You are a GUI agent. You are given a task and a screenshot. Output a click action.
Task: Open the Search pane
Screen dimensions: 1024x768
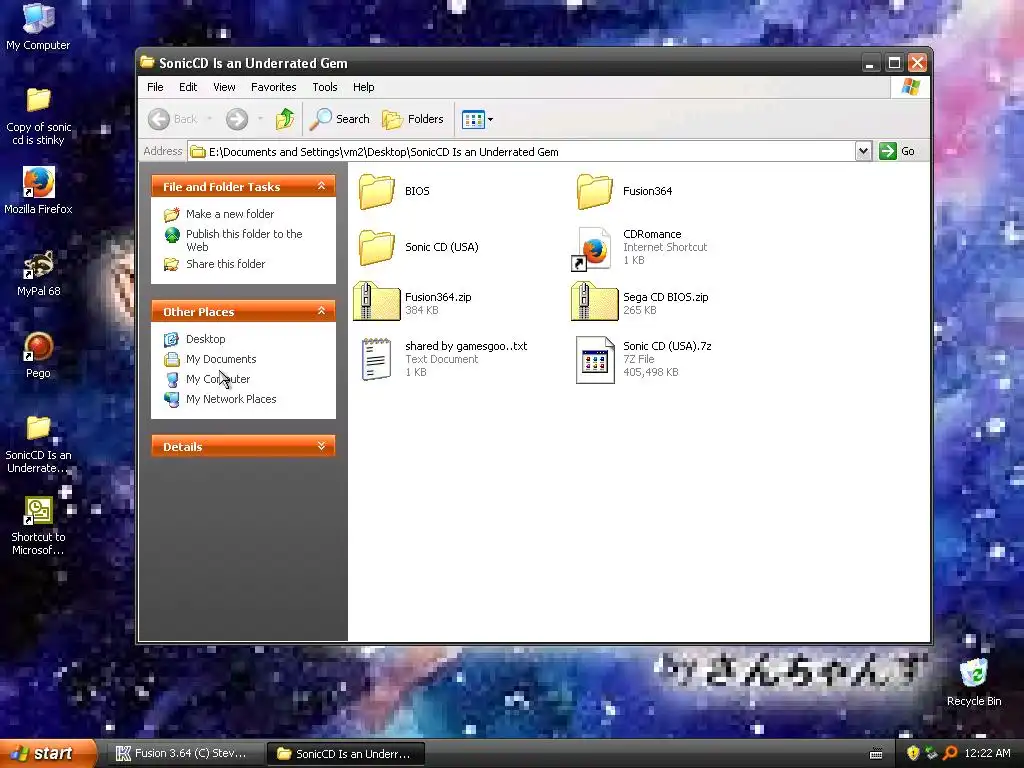tap(340, 119)
